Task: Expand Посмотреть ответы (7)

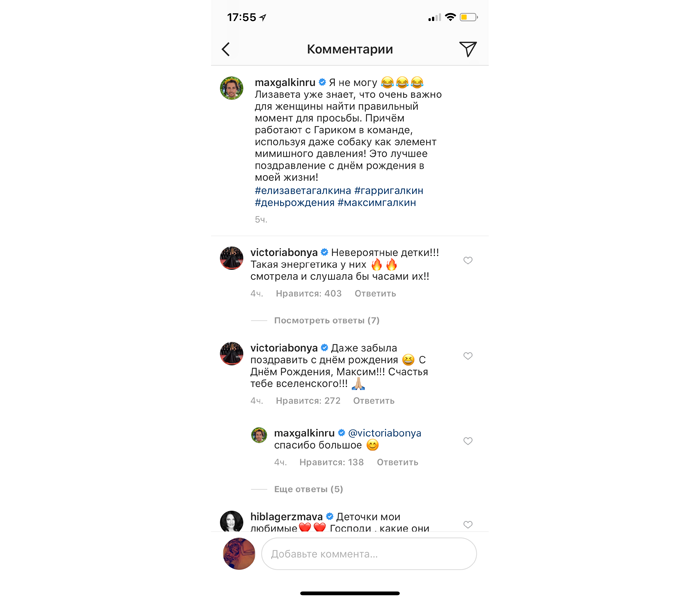Action: point(326,321)
